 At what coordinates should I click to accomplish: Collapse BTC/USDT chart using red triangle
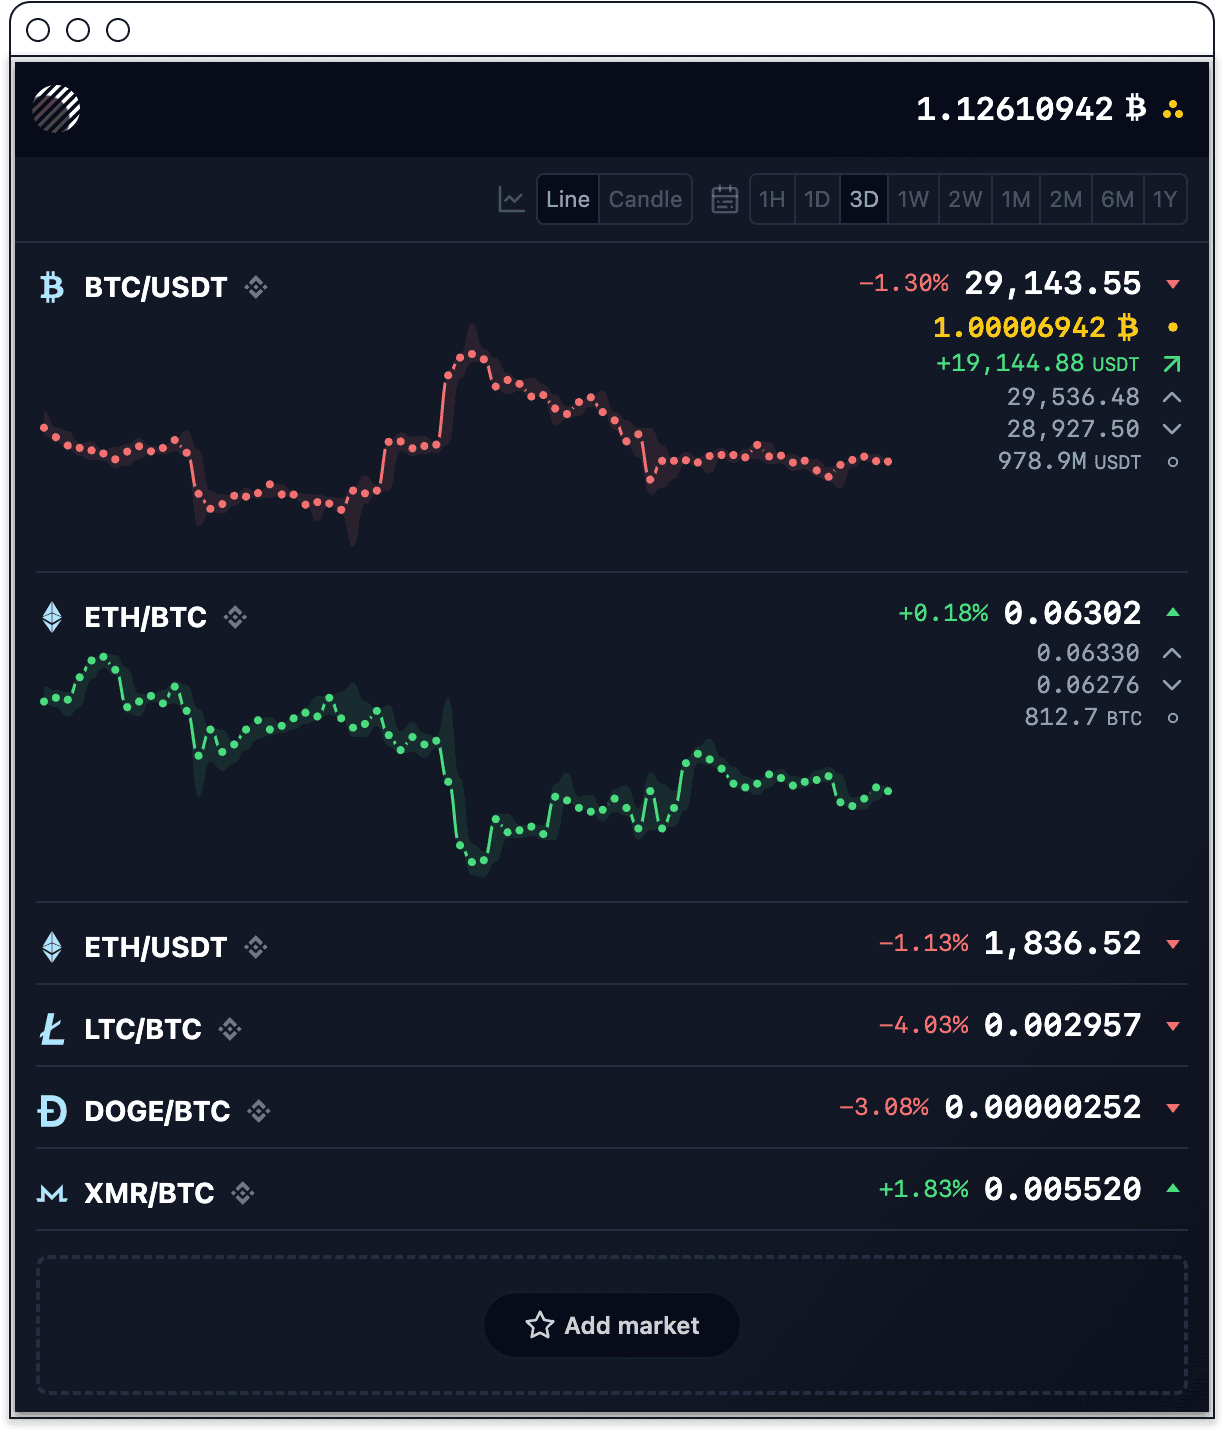pos(1173,285)
